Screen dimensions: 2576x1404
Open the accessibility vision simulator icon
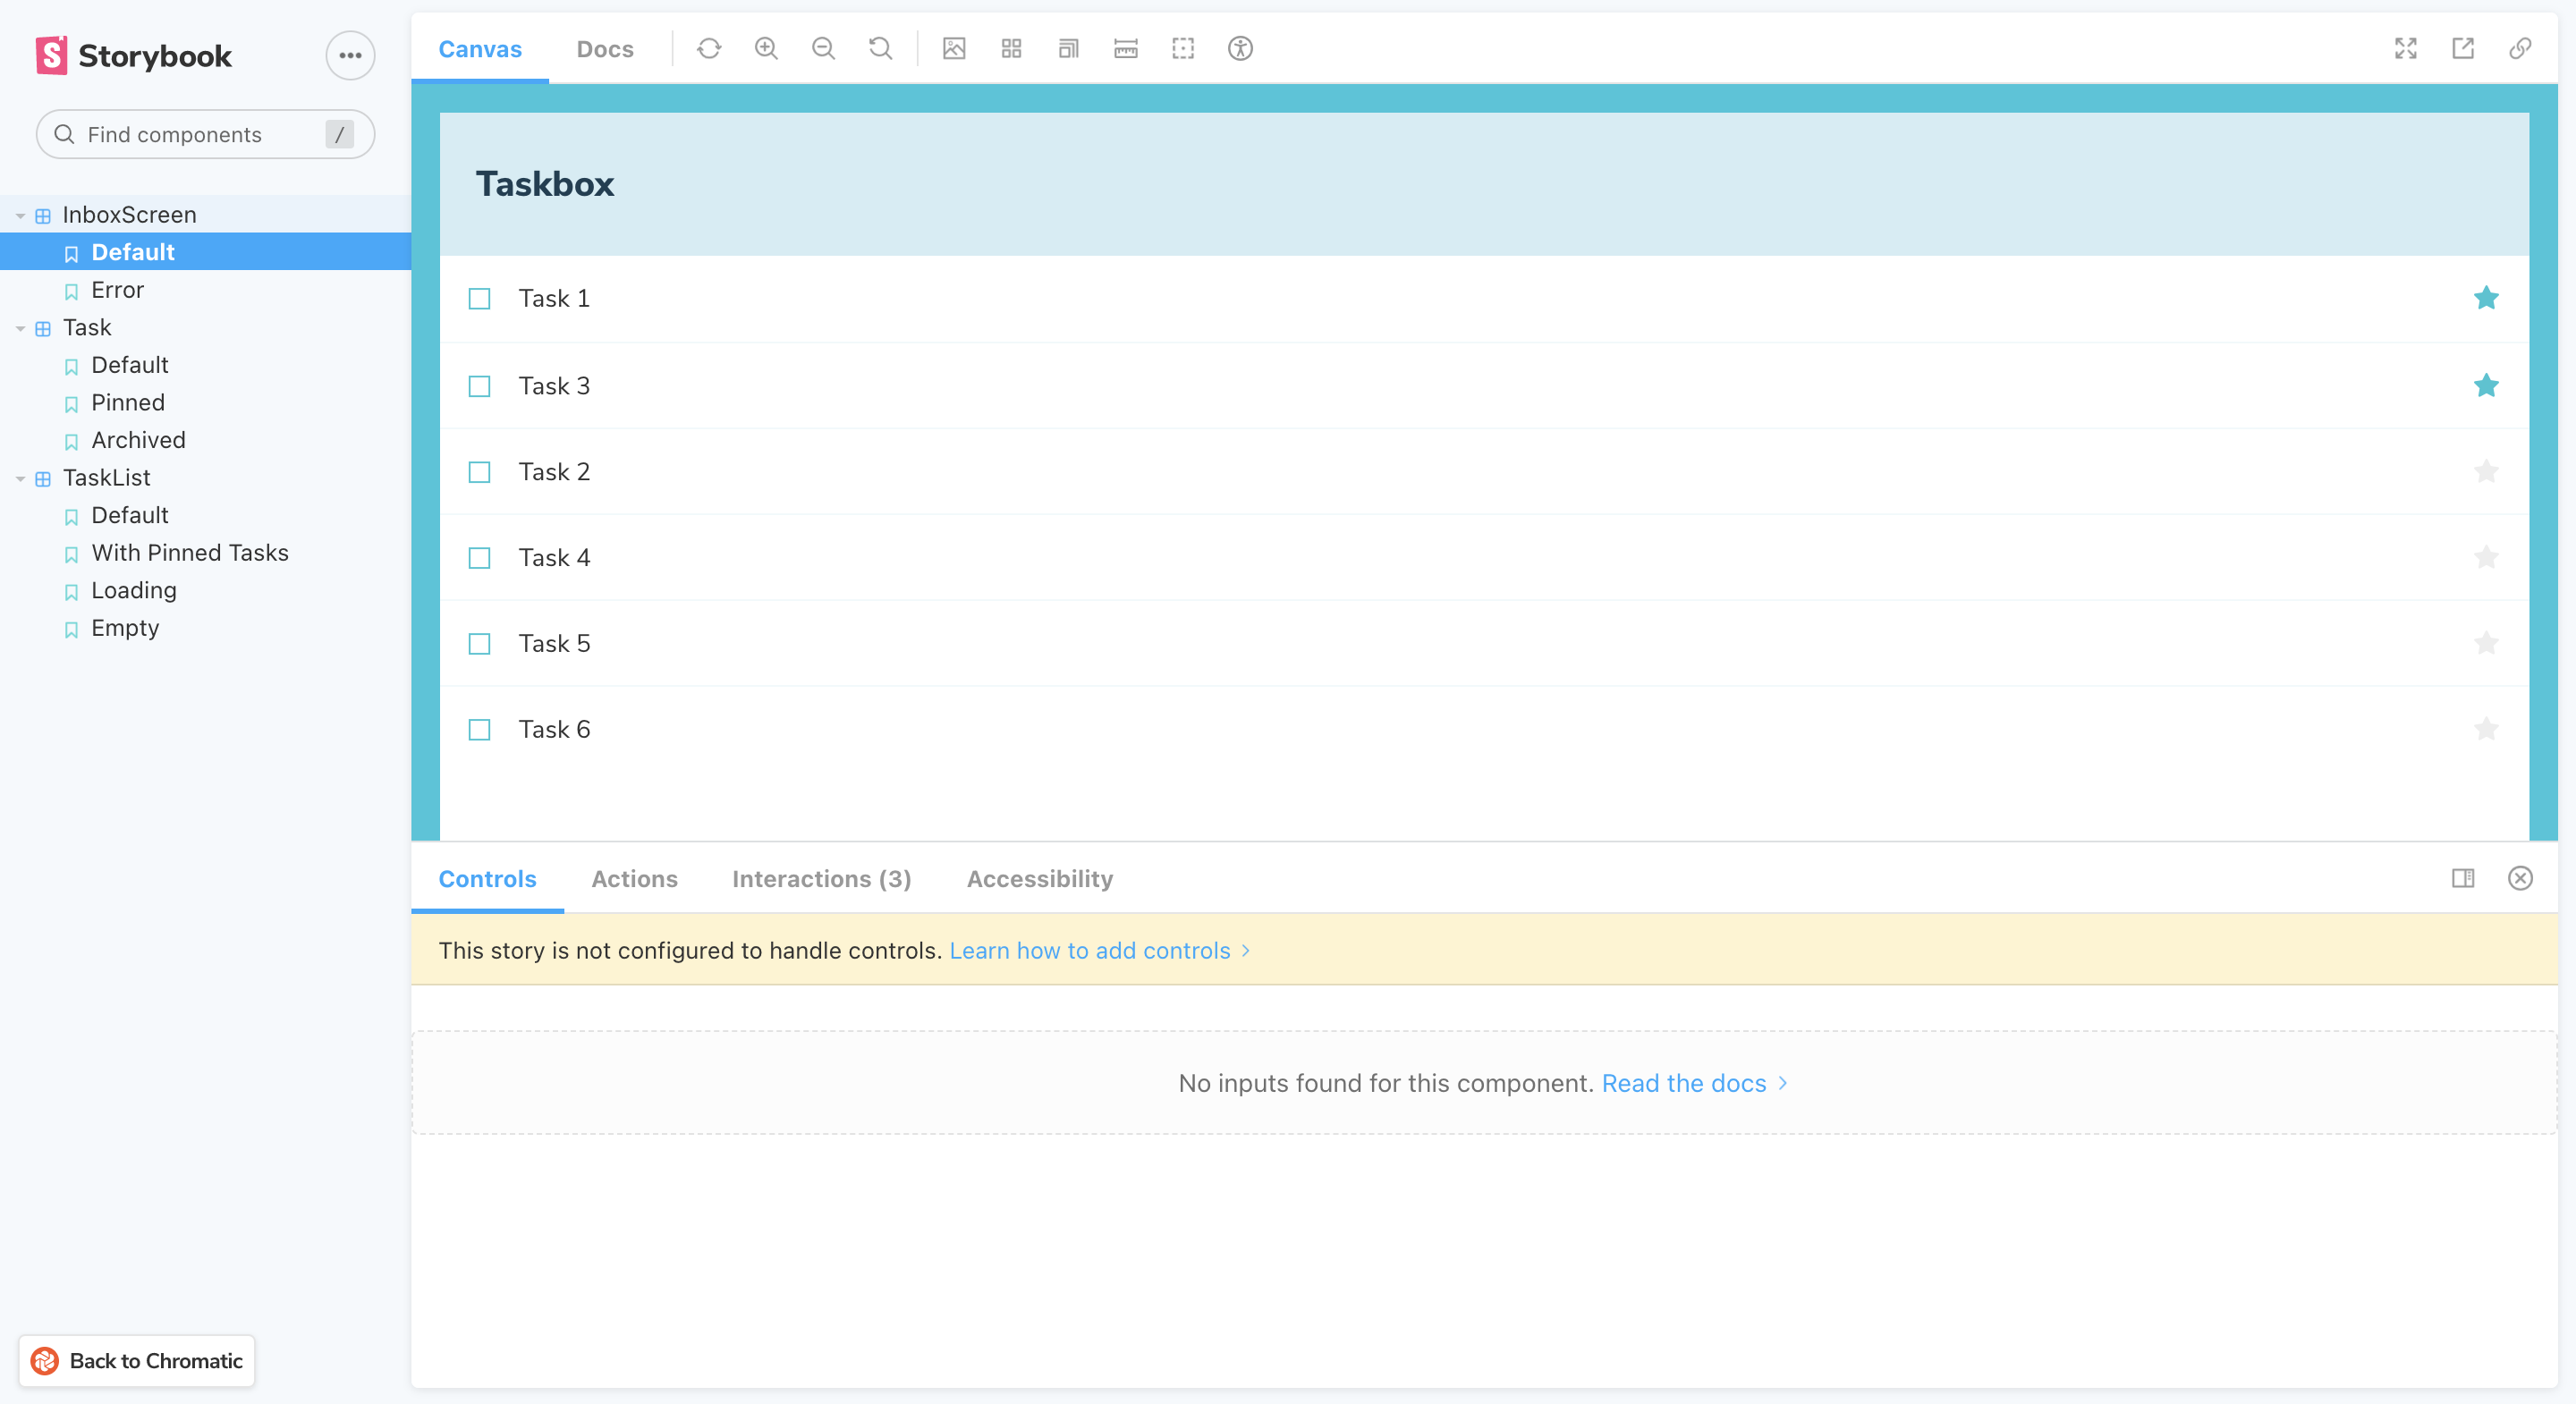pyautogui.click(x=1240, y=48)
